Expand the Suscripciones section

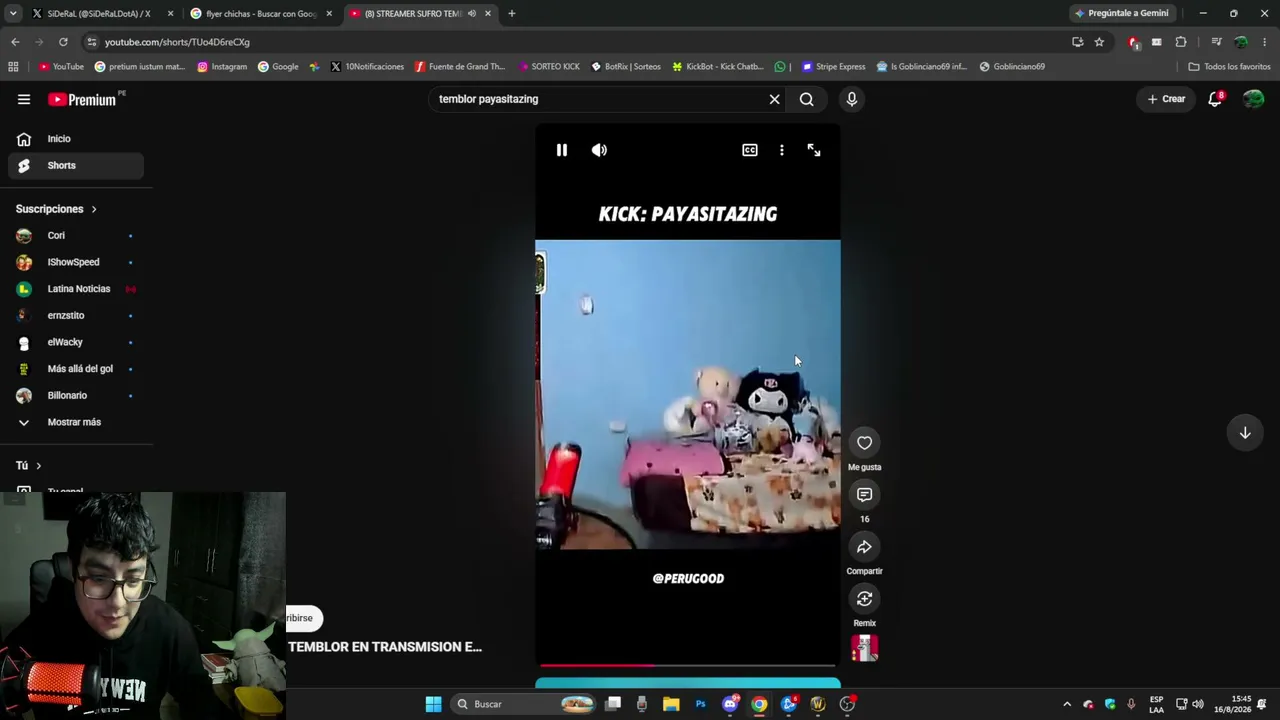tap(57, 209)
